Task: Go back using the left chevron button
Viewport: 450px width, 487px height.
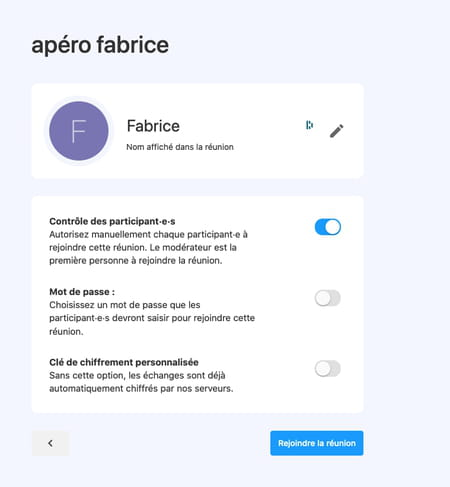Action: tap(50, 443)
